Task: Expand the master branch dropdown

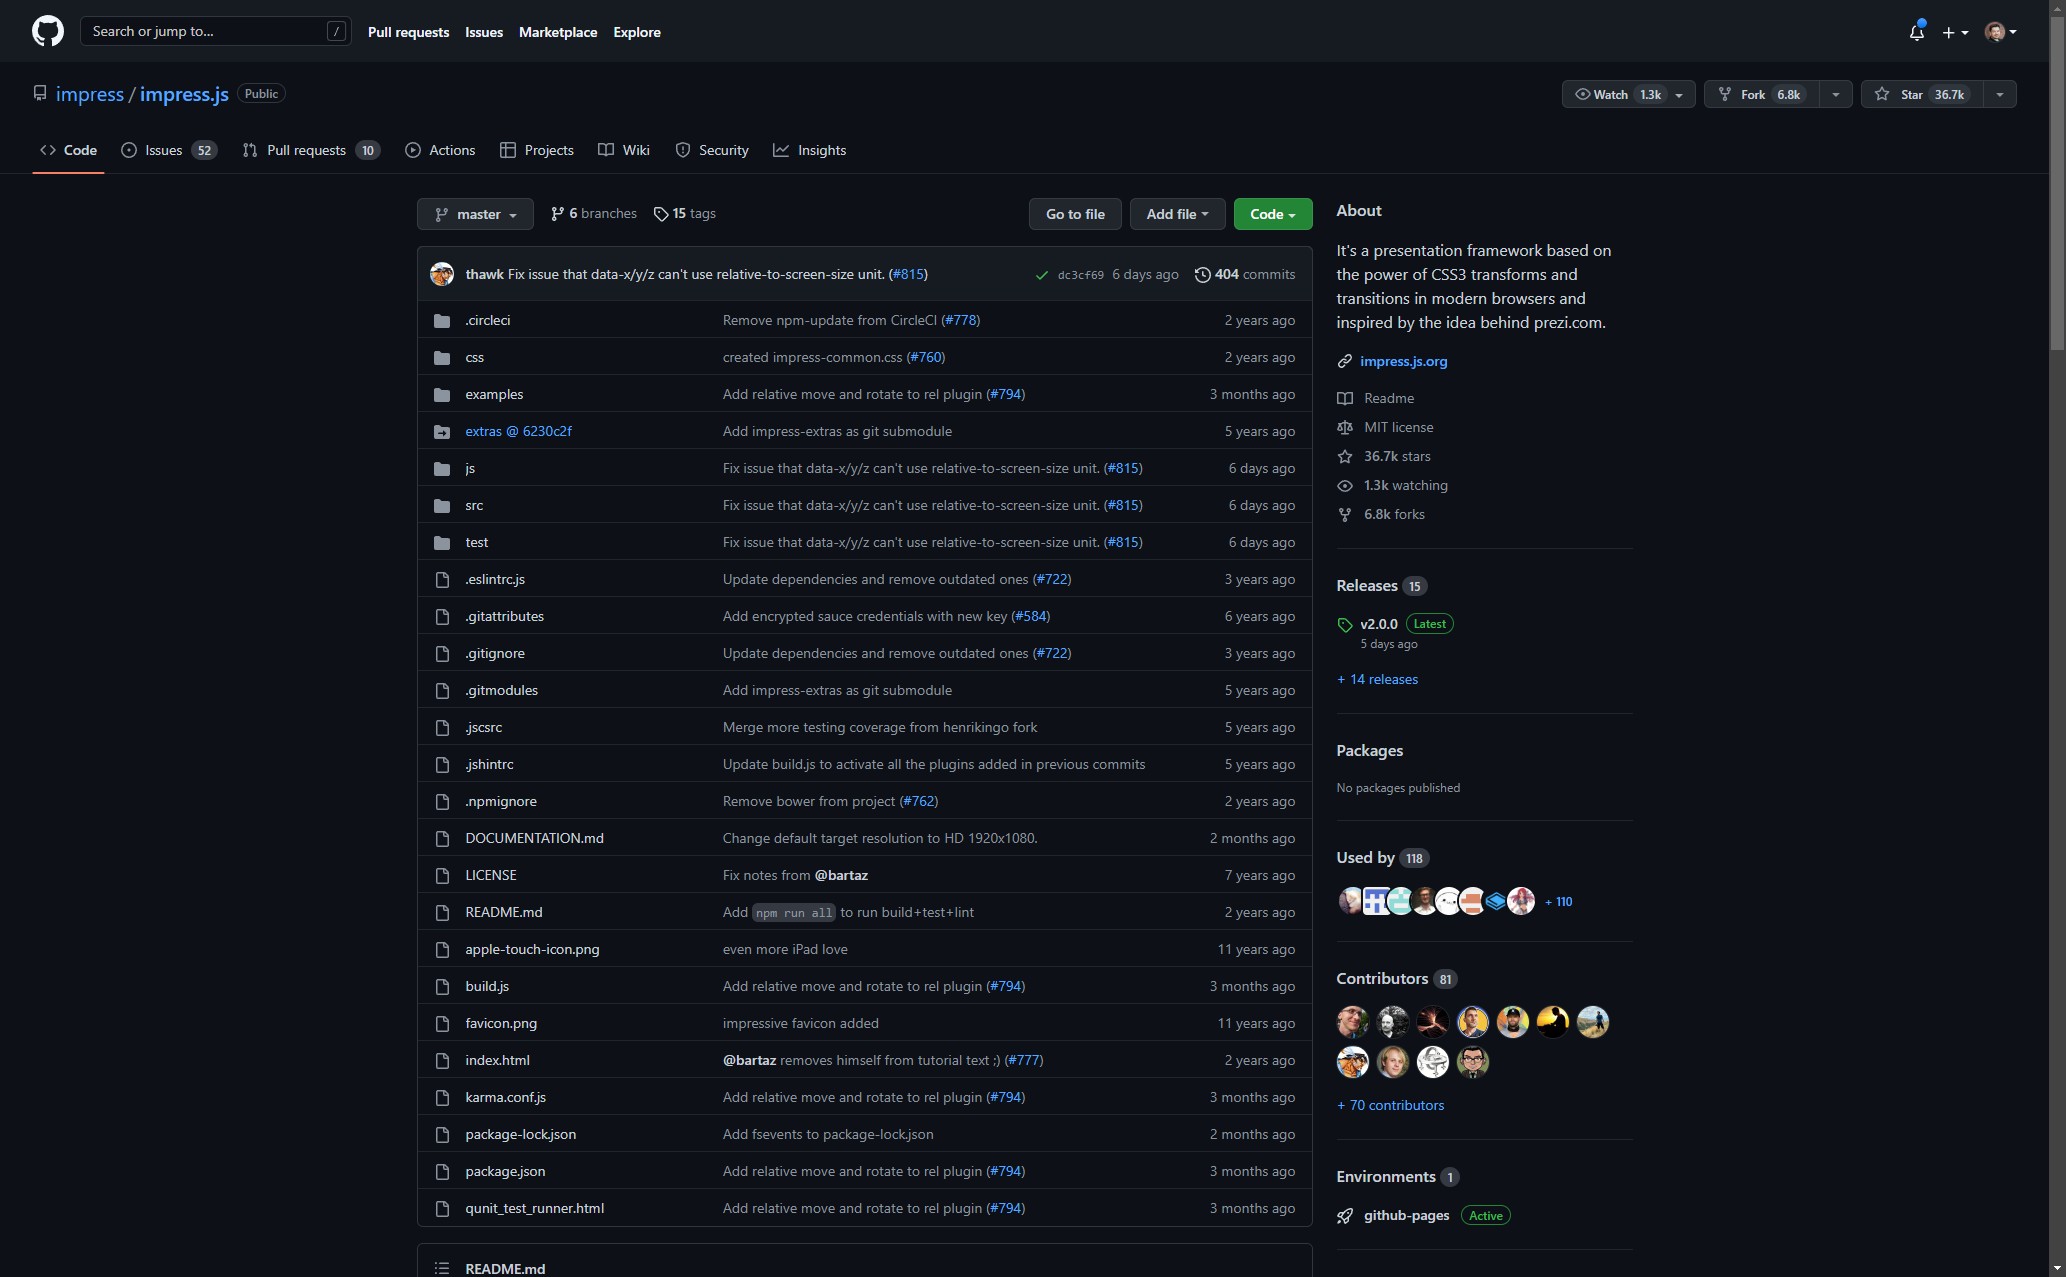Action: point(475,214)
